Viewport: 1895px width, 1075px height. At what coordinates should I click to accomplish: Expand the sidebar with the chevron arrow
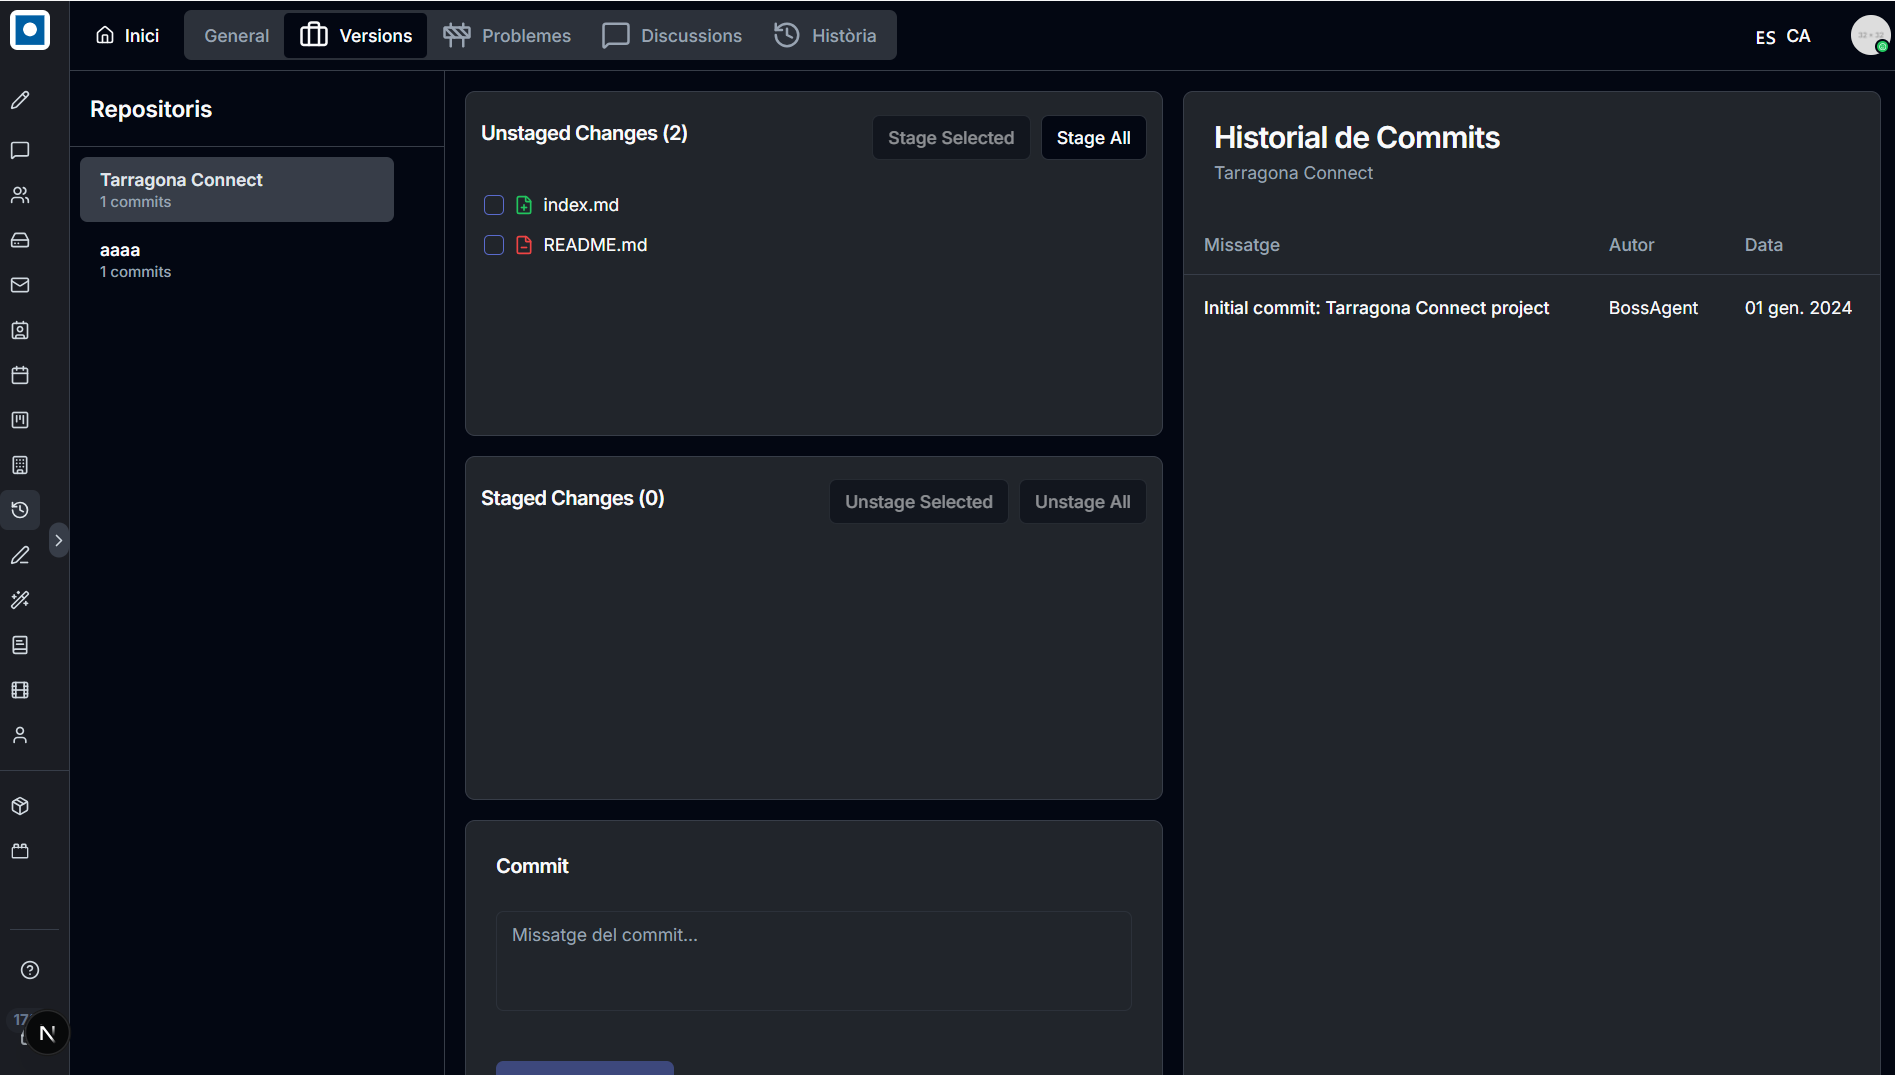(59, 540)
